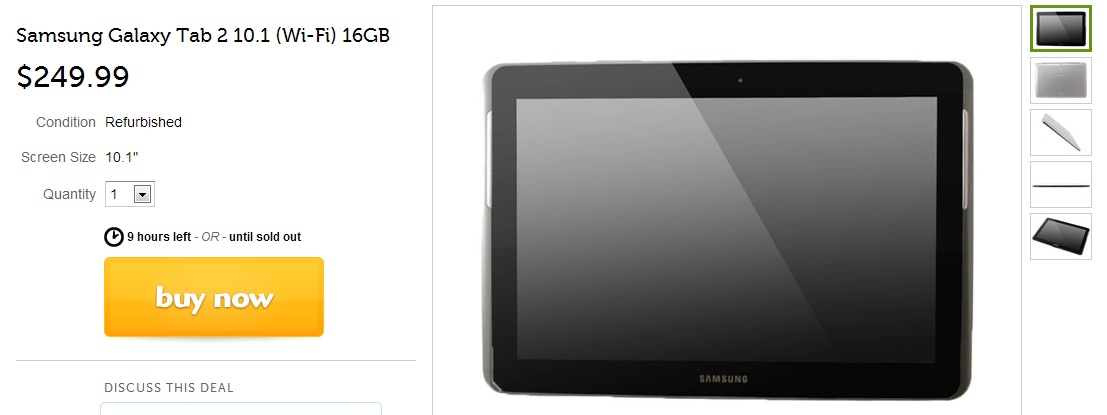Viewport: 1107px width, 415px height.
Task: Select the Quantity box showing 1
Action: click(x=130, y=194)
